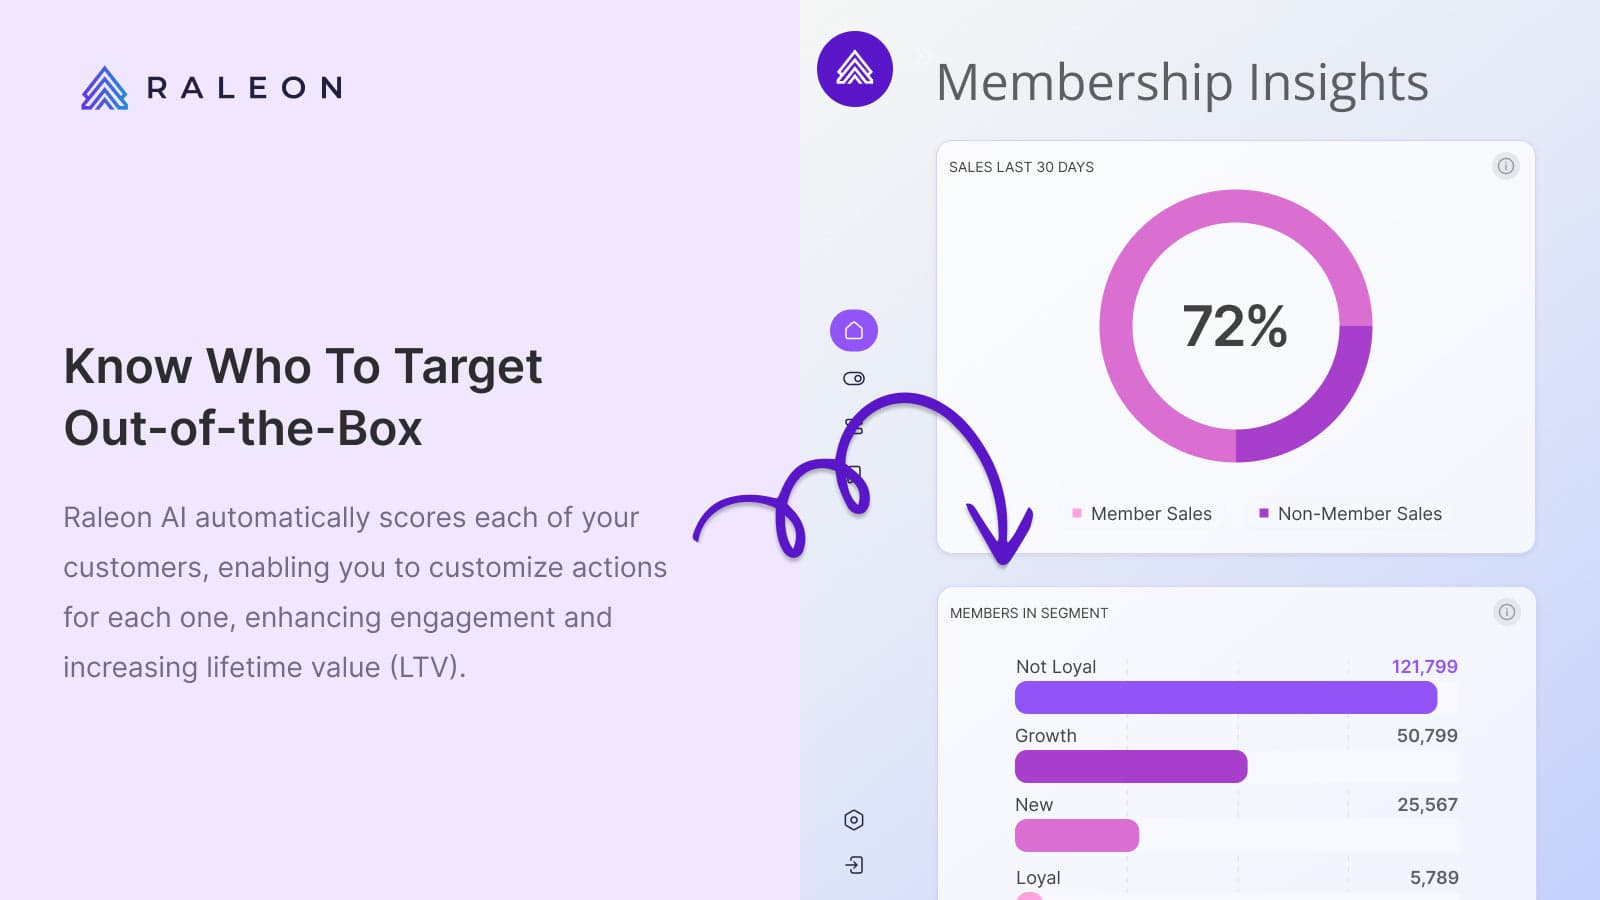The image size is (1600, 900).
Task: Open settings via the hexagon sidebar icon
Action: click(854, 820)
